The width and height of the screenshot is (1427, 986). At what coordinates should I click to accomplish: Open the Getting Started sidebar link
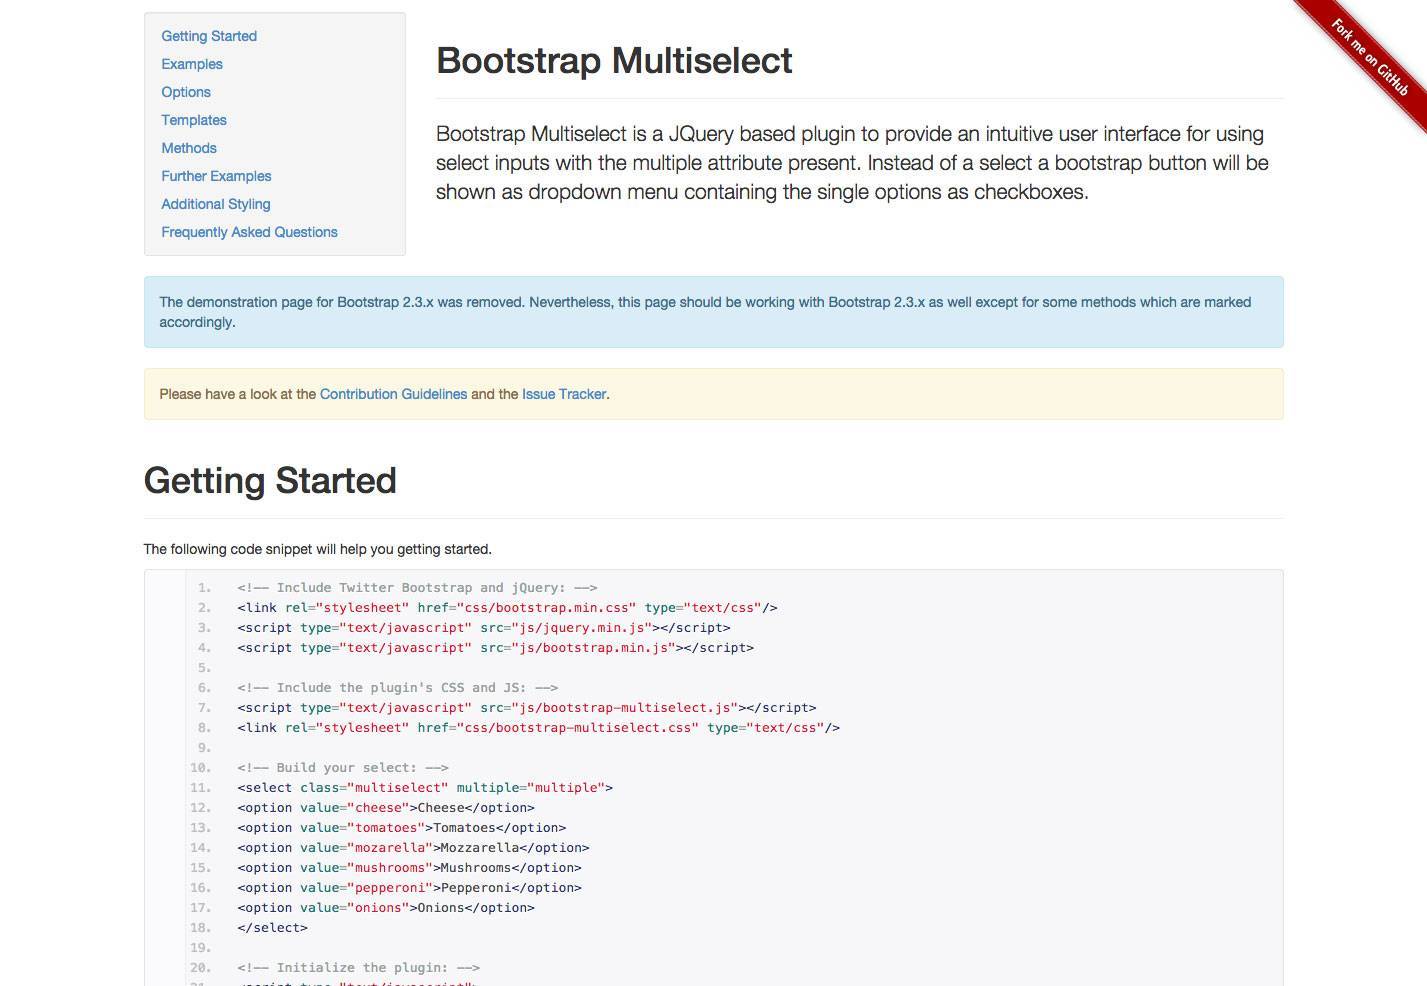209,36
